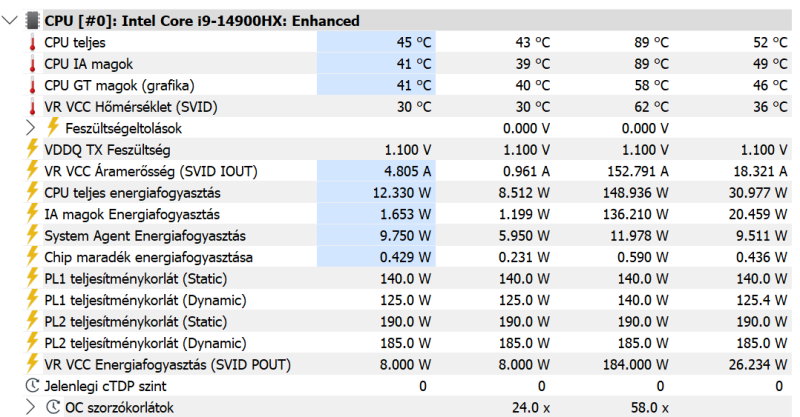Collapse the CPU [#0] Intel Core i9-14900HX section
Image resolution: width=800 pixels, height=417 pixels.
click(x=10, y=21)
